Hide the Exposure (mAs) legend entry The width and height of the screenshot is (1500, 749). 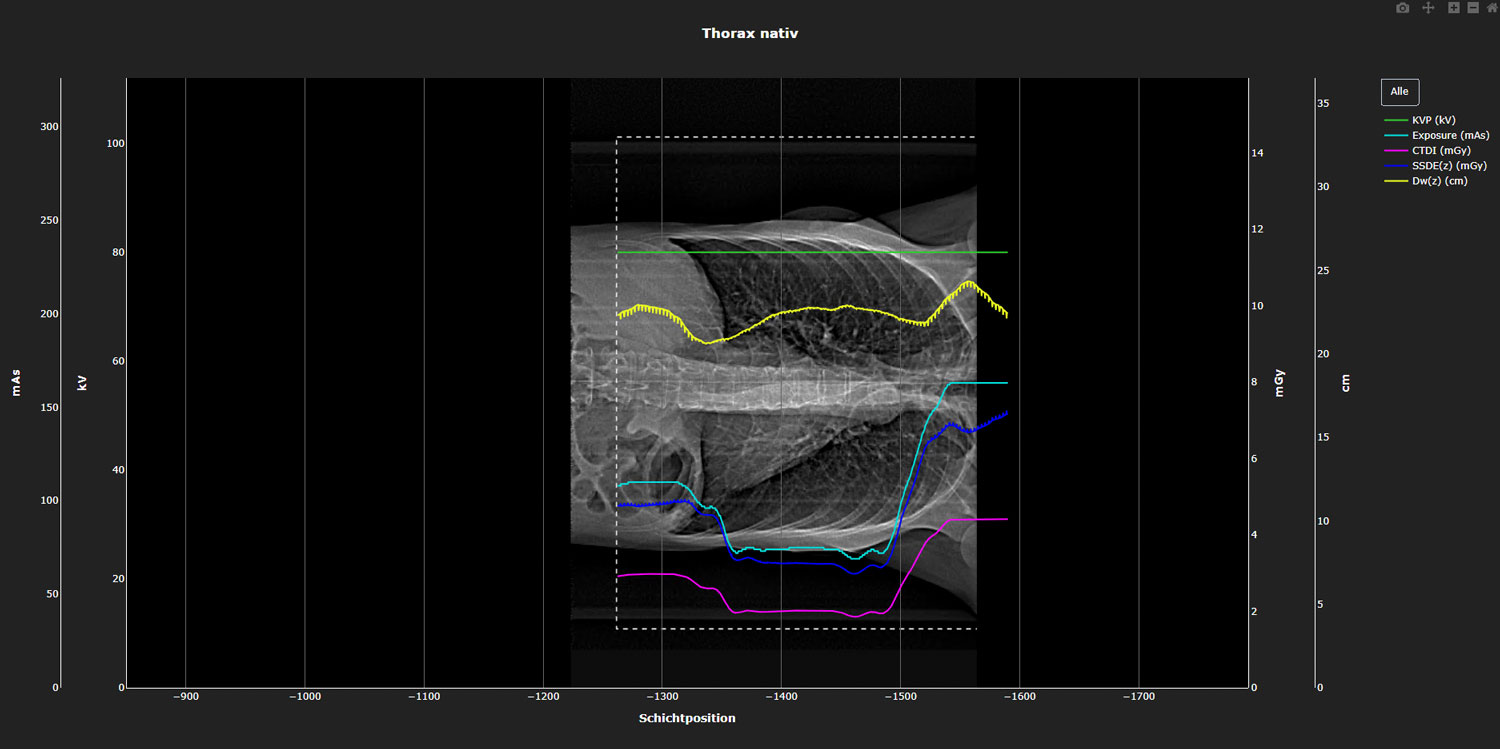1450,135
